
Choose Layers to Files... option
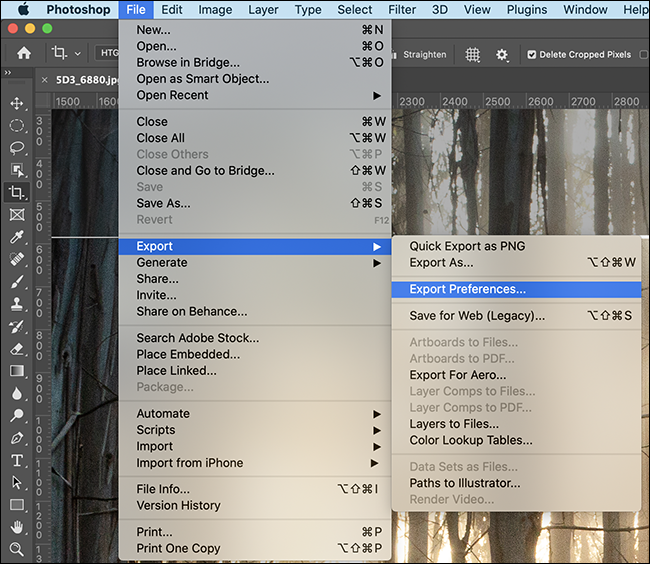pyautogui.click(x=517, y=424)
